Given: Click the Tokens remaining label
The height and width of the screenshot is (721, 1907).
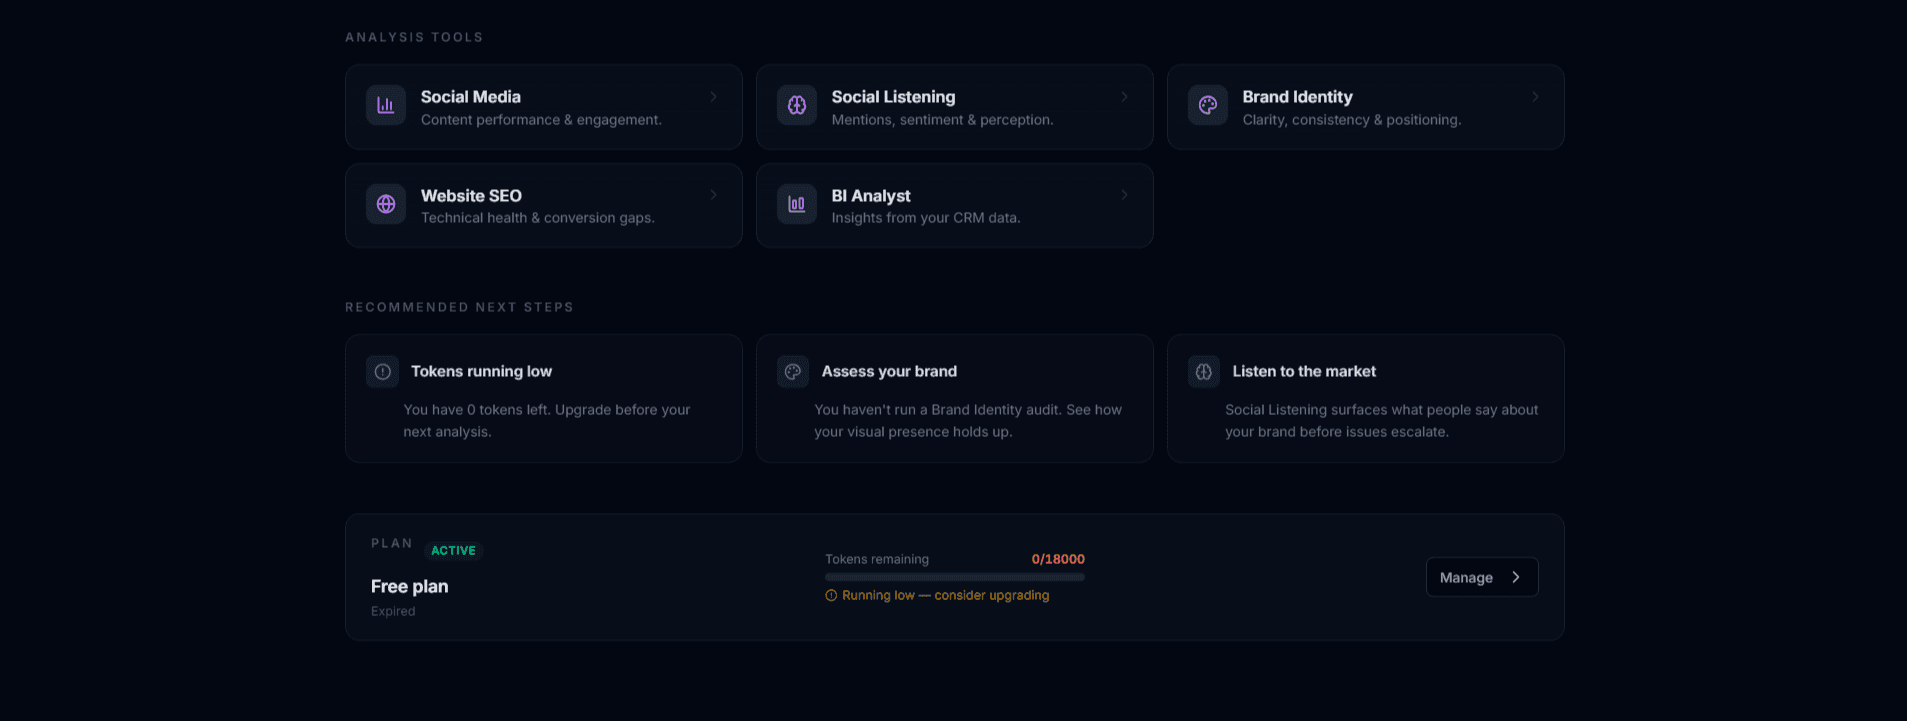Looking at the screenshot, I should pos(877,559).
